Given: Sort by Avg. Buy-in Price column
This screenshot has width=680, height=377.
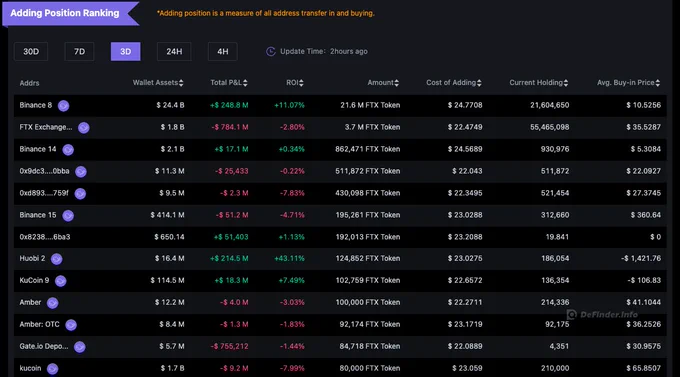Looking at the screenshot, I should [x=629, y=82].
